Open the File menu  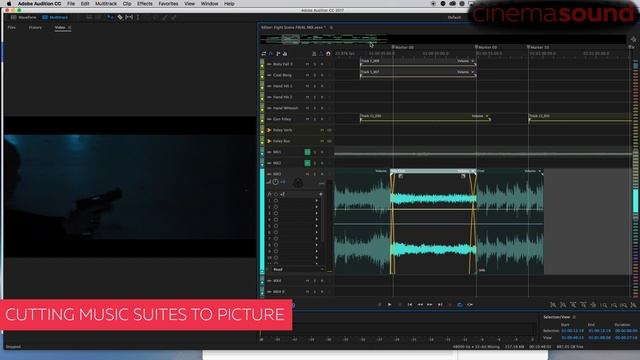[71, 4]
